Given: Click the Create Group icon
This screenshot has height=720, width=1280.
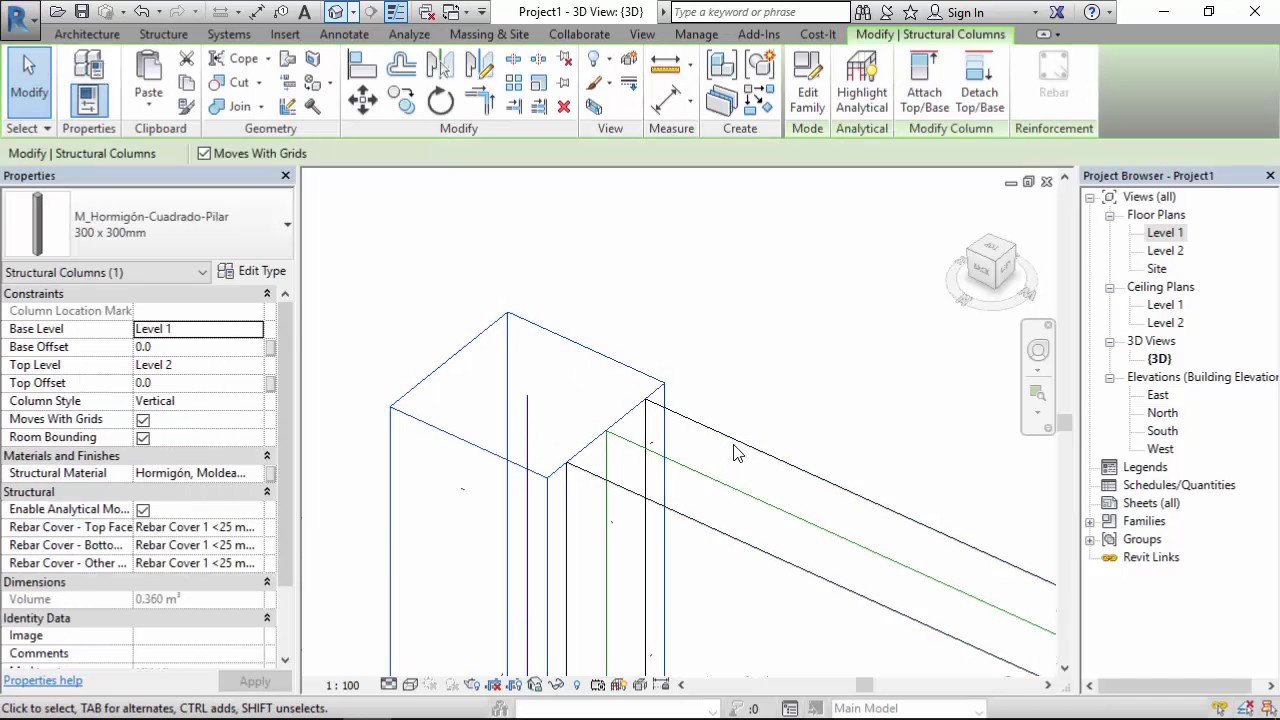Looking at the screenshot, I should point(761,65).
